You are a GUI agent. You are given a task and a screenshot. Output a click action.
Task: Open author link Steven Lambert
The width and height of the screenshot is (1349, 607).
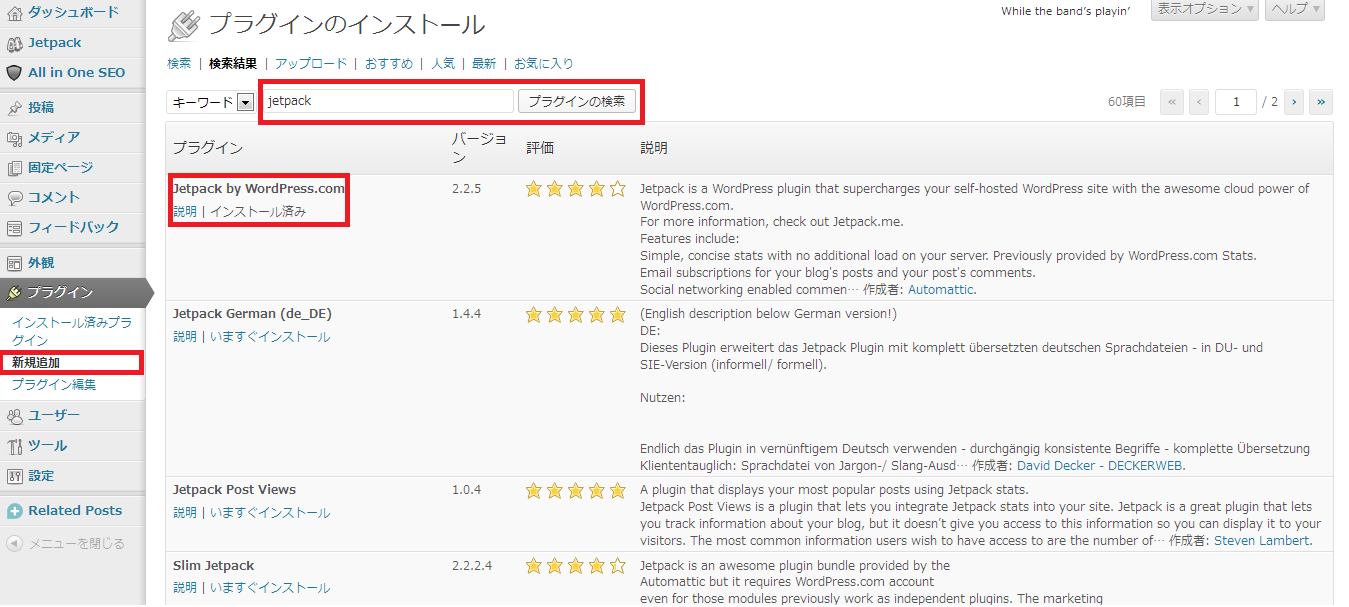point(1261,541)
